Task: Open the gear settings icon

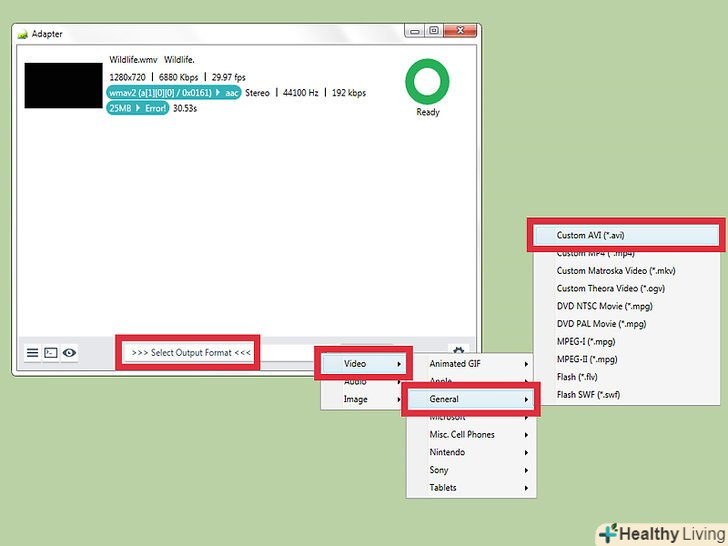Action: tap(458, 350)
